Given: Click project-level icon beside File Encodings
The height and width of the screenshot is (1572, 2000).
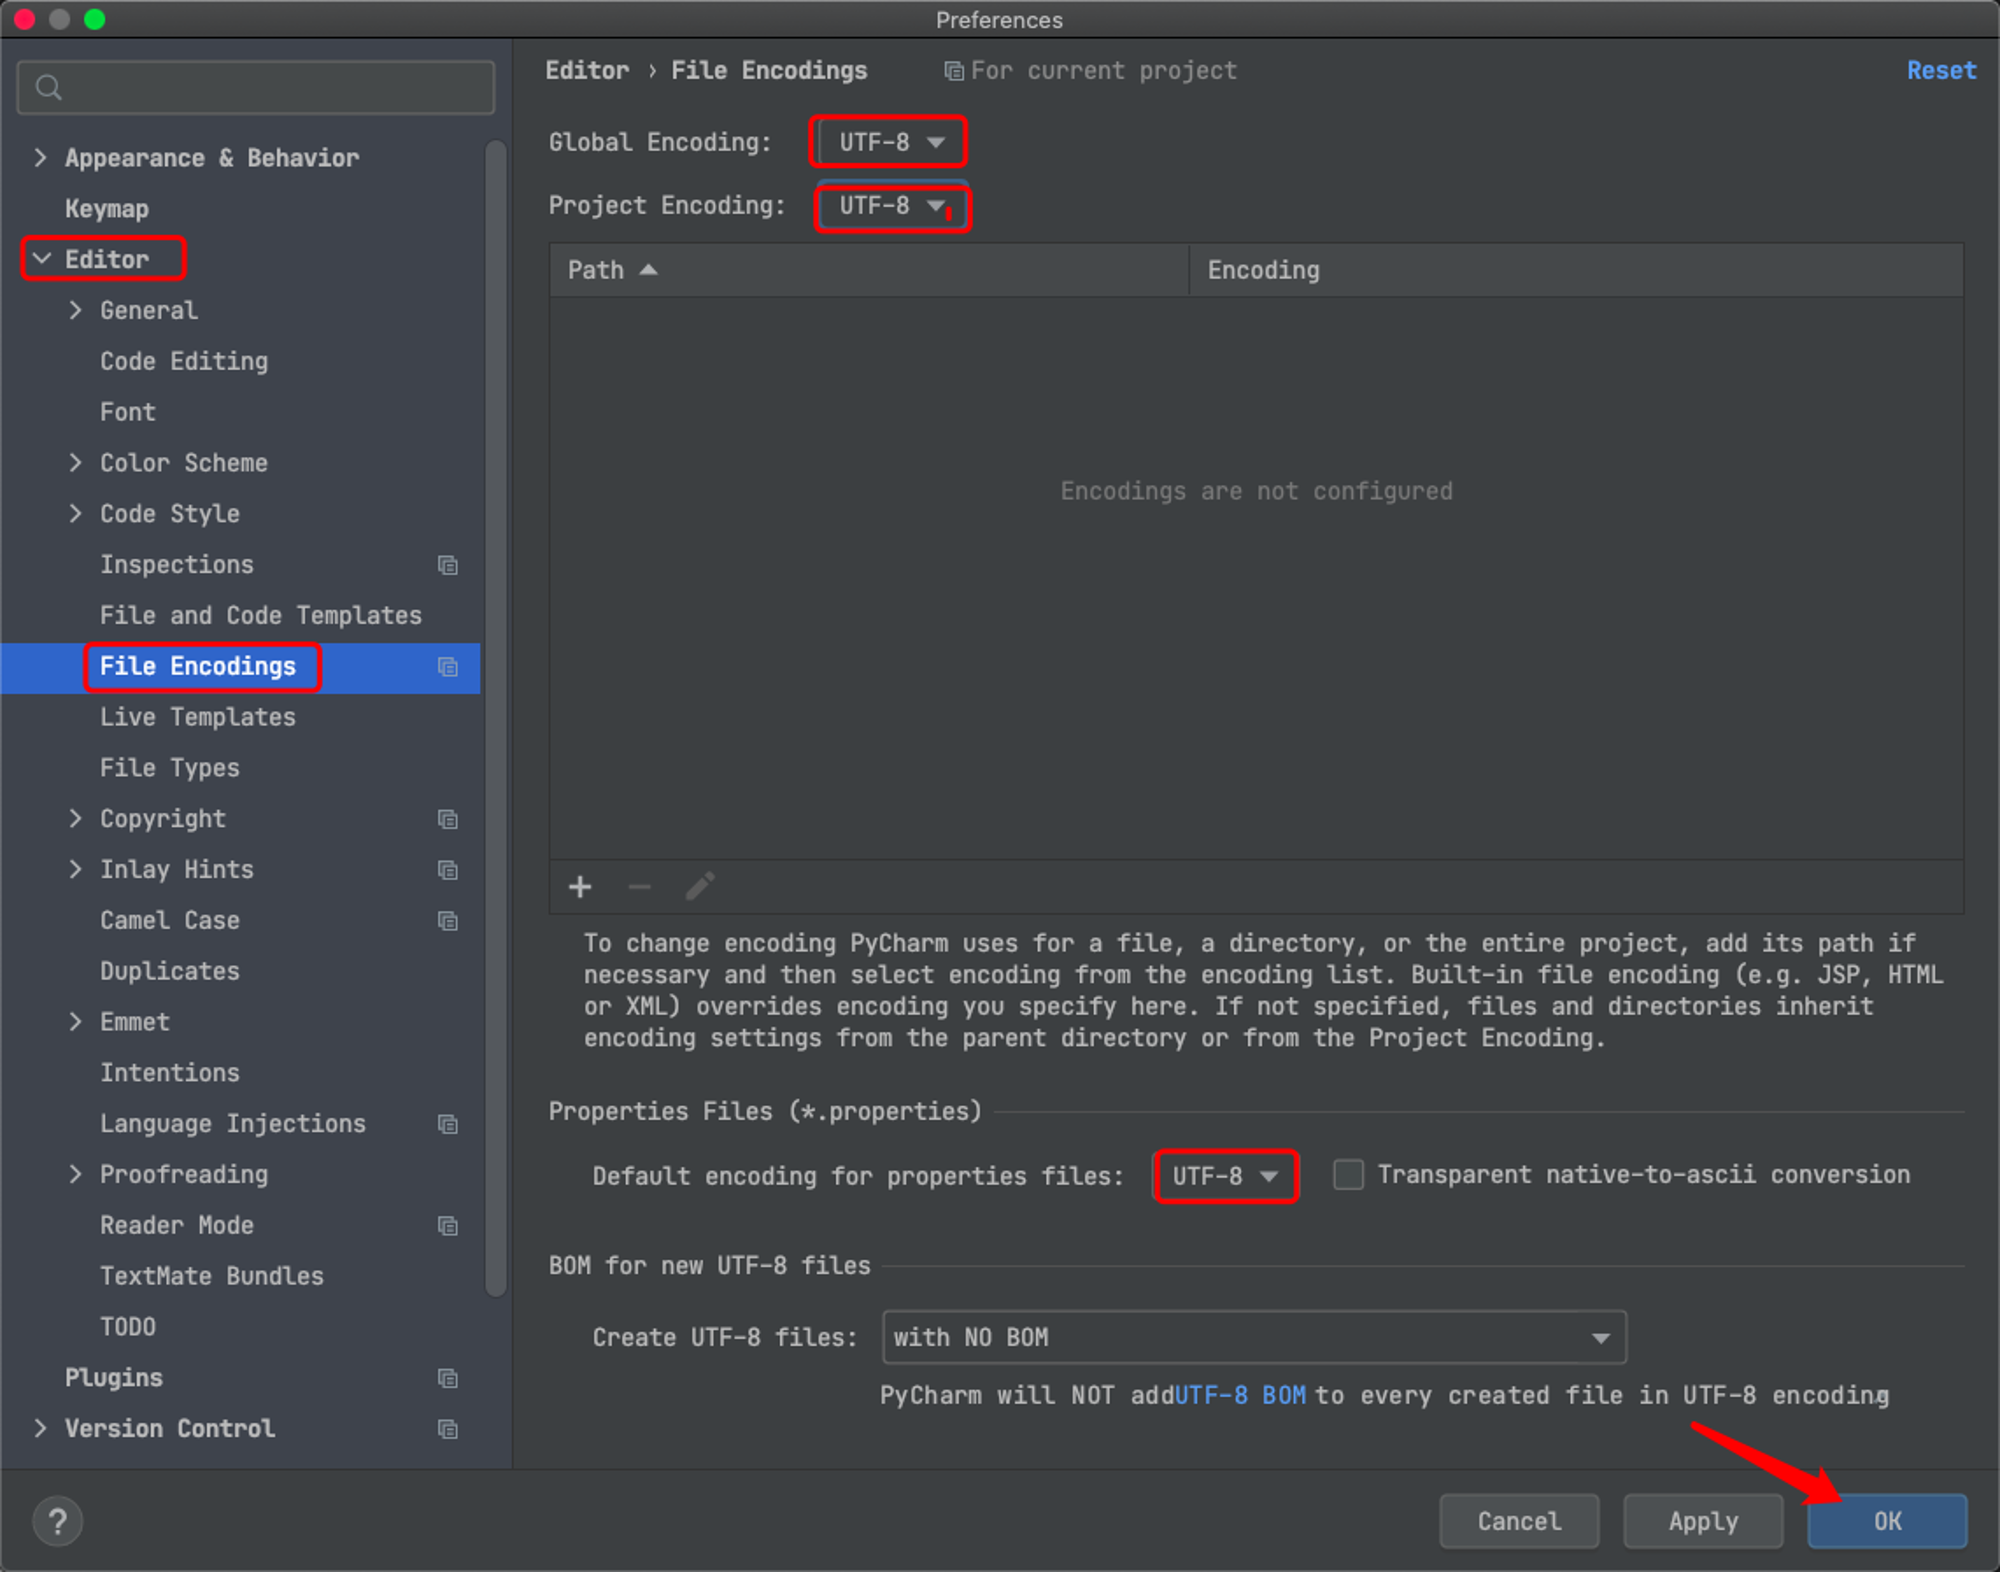Looking at the screenshot, I should tap(448, 667).
